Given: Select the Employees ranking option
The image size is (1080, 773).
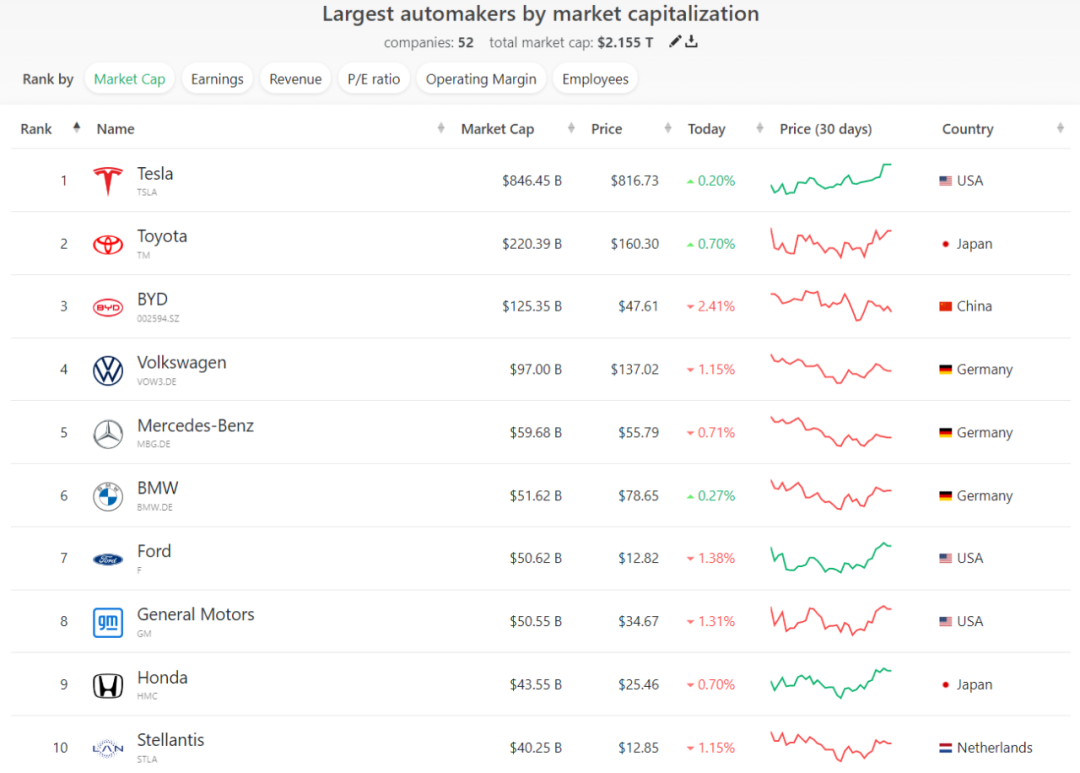Looking at the screenshot, I should tap(595, 79).
